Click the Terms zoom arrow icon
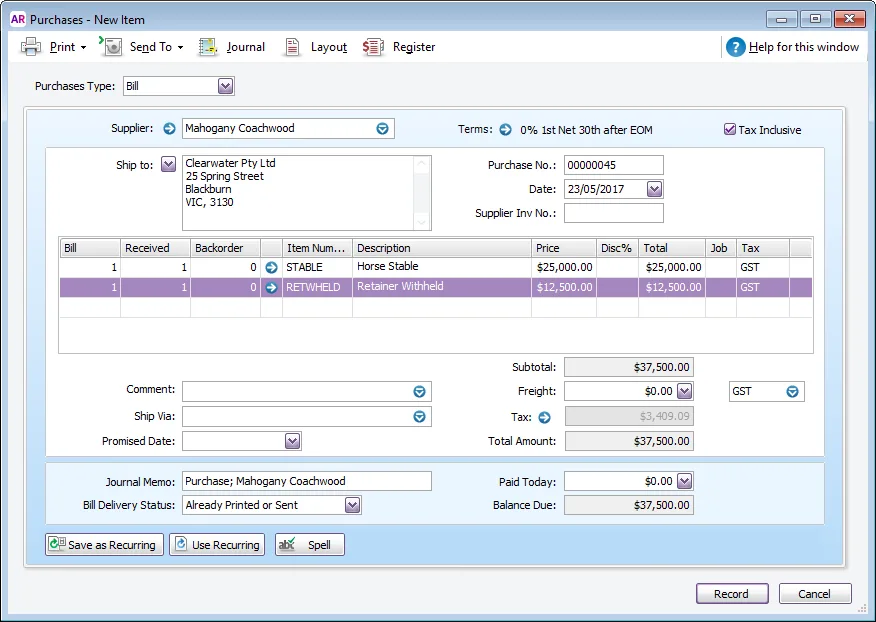876x622 pixels. (505, 130)
